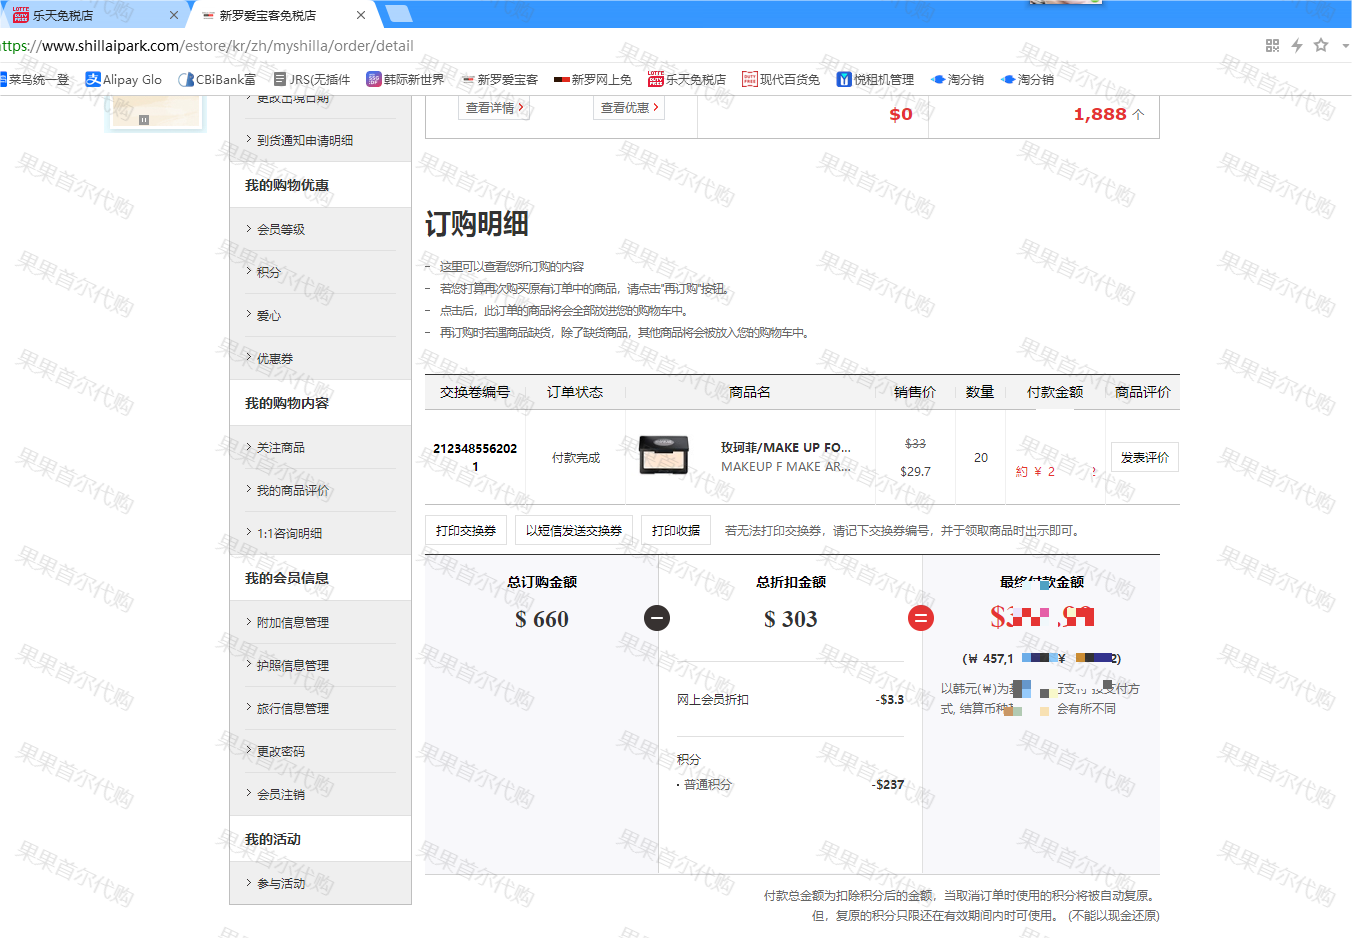This screenshot has height=938, width=1352.
Task: Select the 新罗爱宝客免税店 browser tab
Action: click(x=285, y=15)
